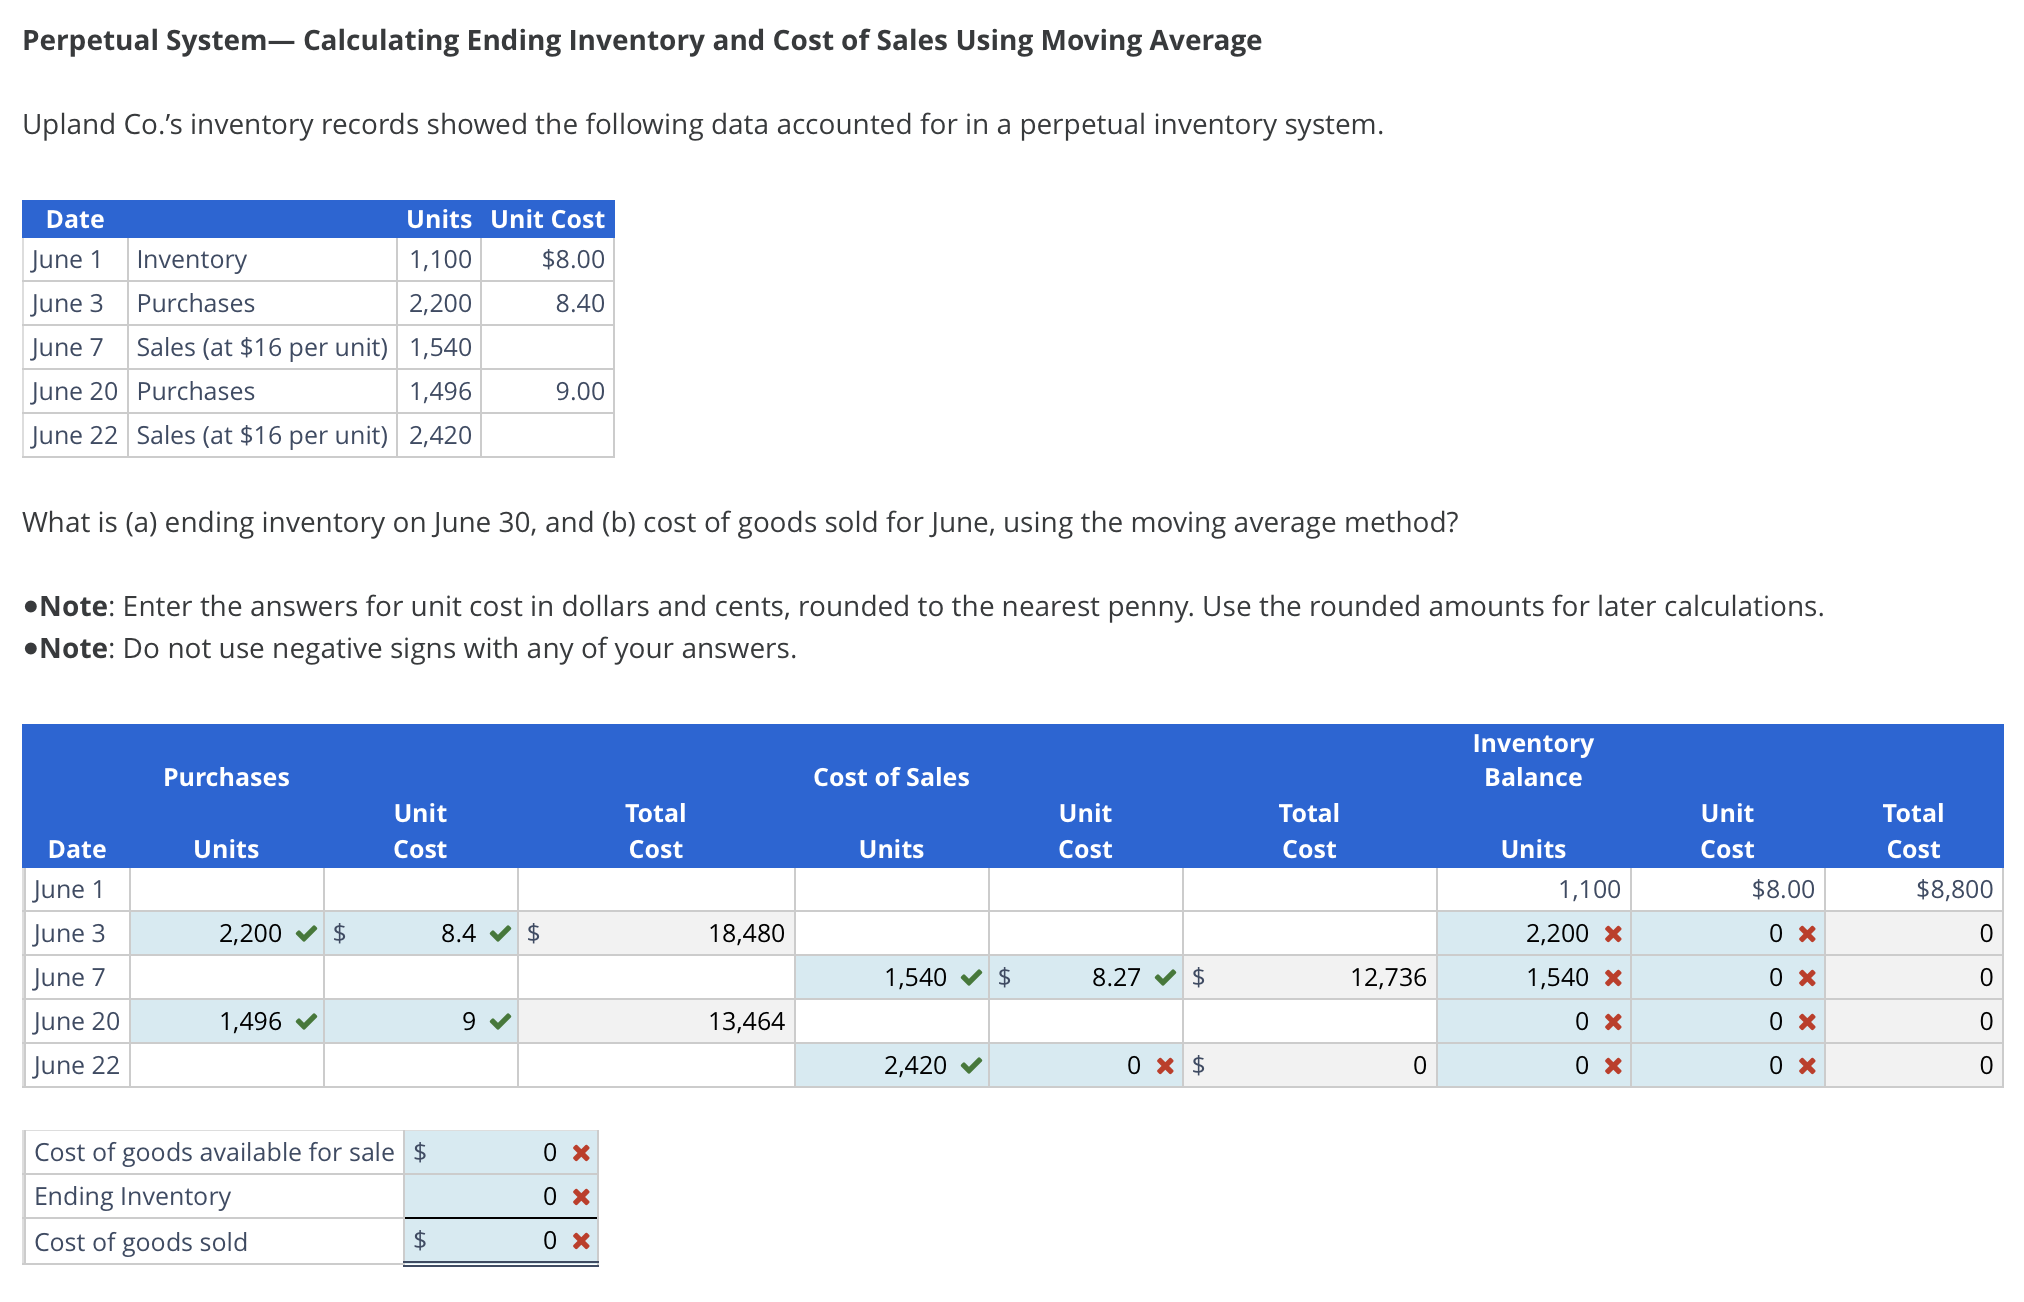Image resolution: width=2024 pixels, height=1302 pixels.
Task: Click the red X beside June 20 inventory balance units
Action: point(1611,1021)
